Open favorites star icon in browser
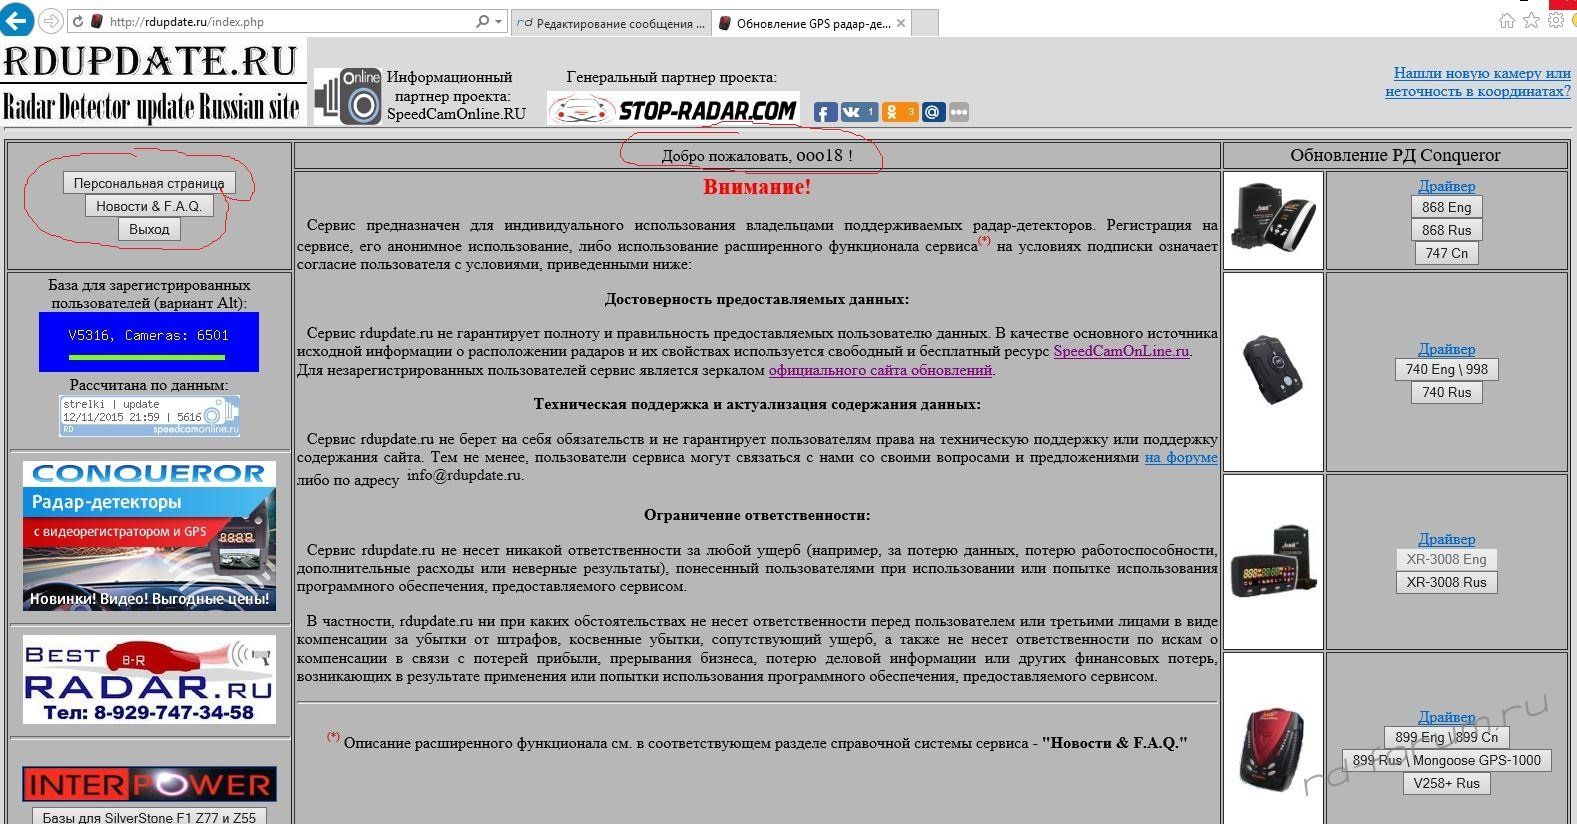Image resolution: width=1577 pixels, height=824 pixels. (x=1531, y=21)
